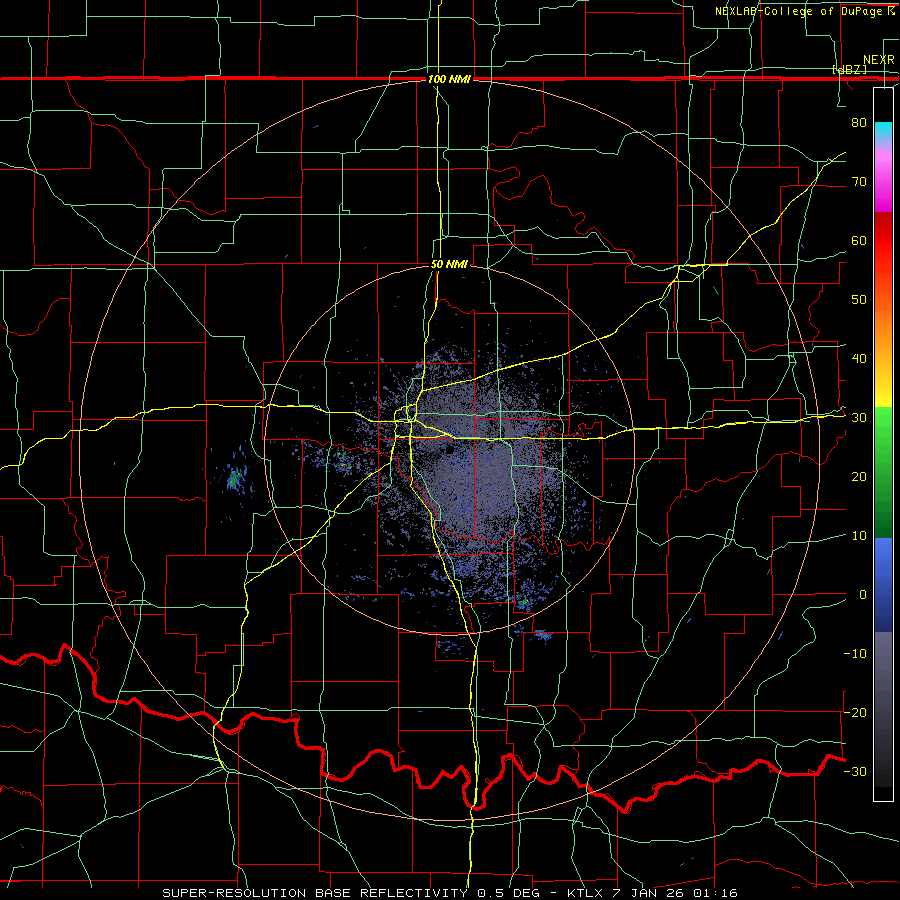Click the -20 value on the dBZ scale

[x=855, y=712]
